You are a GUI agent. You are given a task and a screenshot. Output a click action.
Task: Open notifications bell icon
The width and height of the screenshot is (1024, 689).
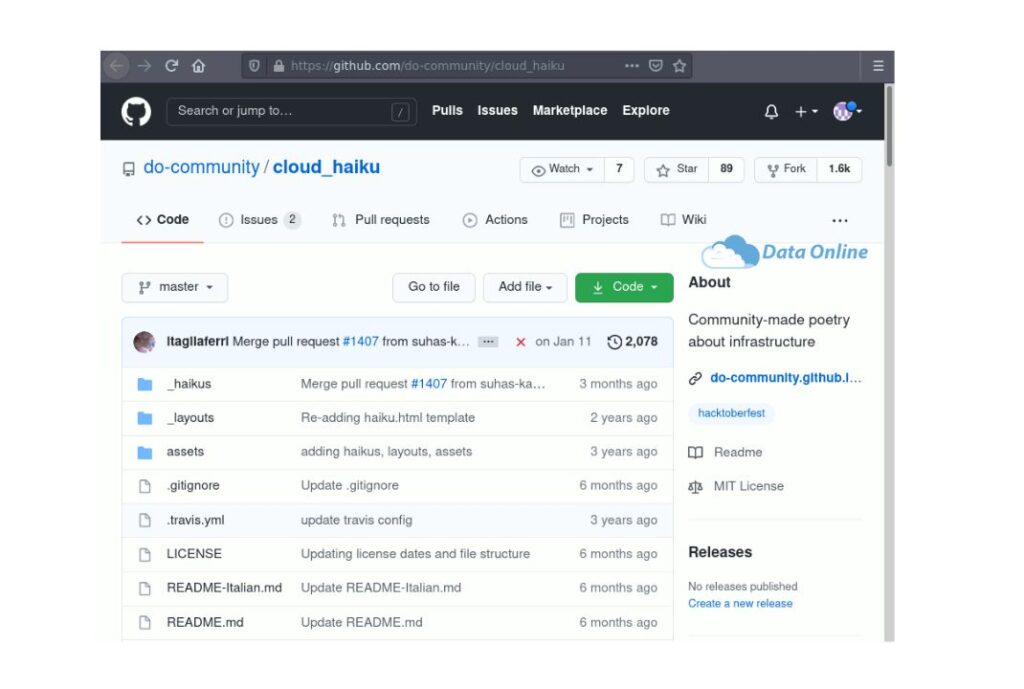point(771,112)
